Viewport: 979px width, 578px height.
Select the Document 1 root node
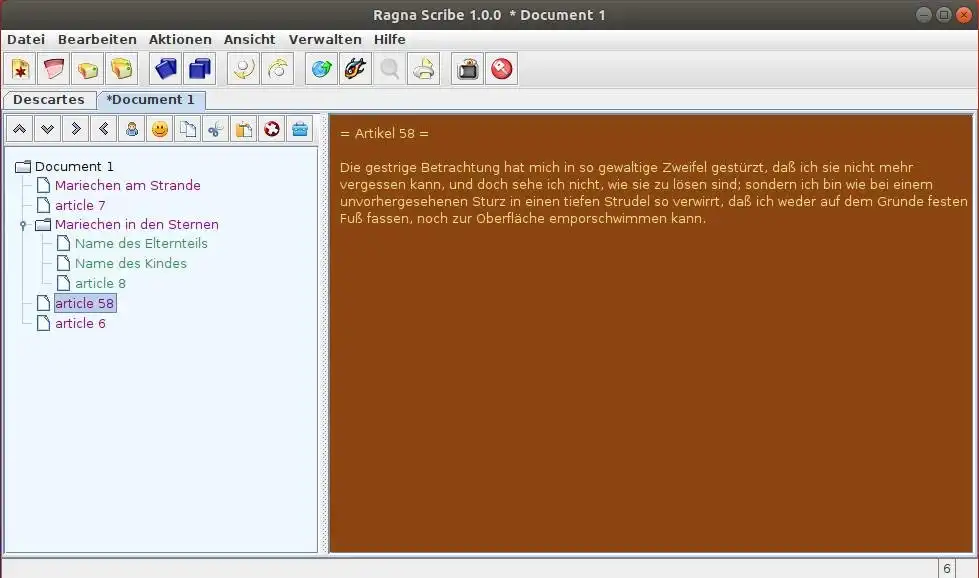[74, 167]
